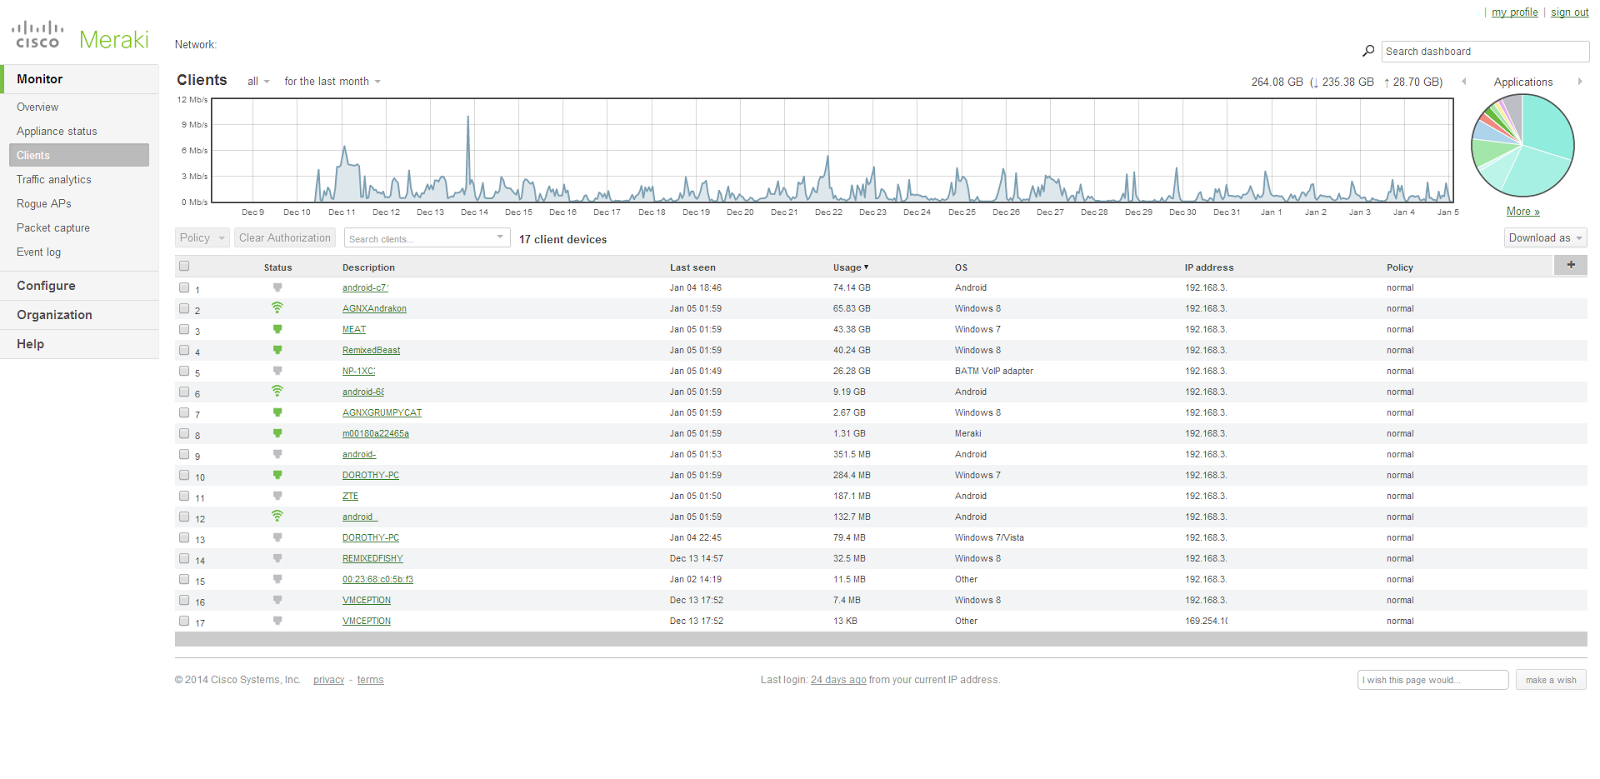The width and height of the screenshot is (1600, 779).
Task: Click the gray status icon for ZTE client
Action: click(277, 496)
